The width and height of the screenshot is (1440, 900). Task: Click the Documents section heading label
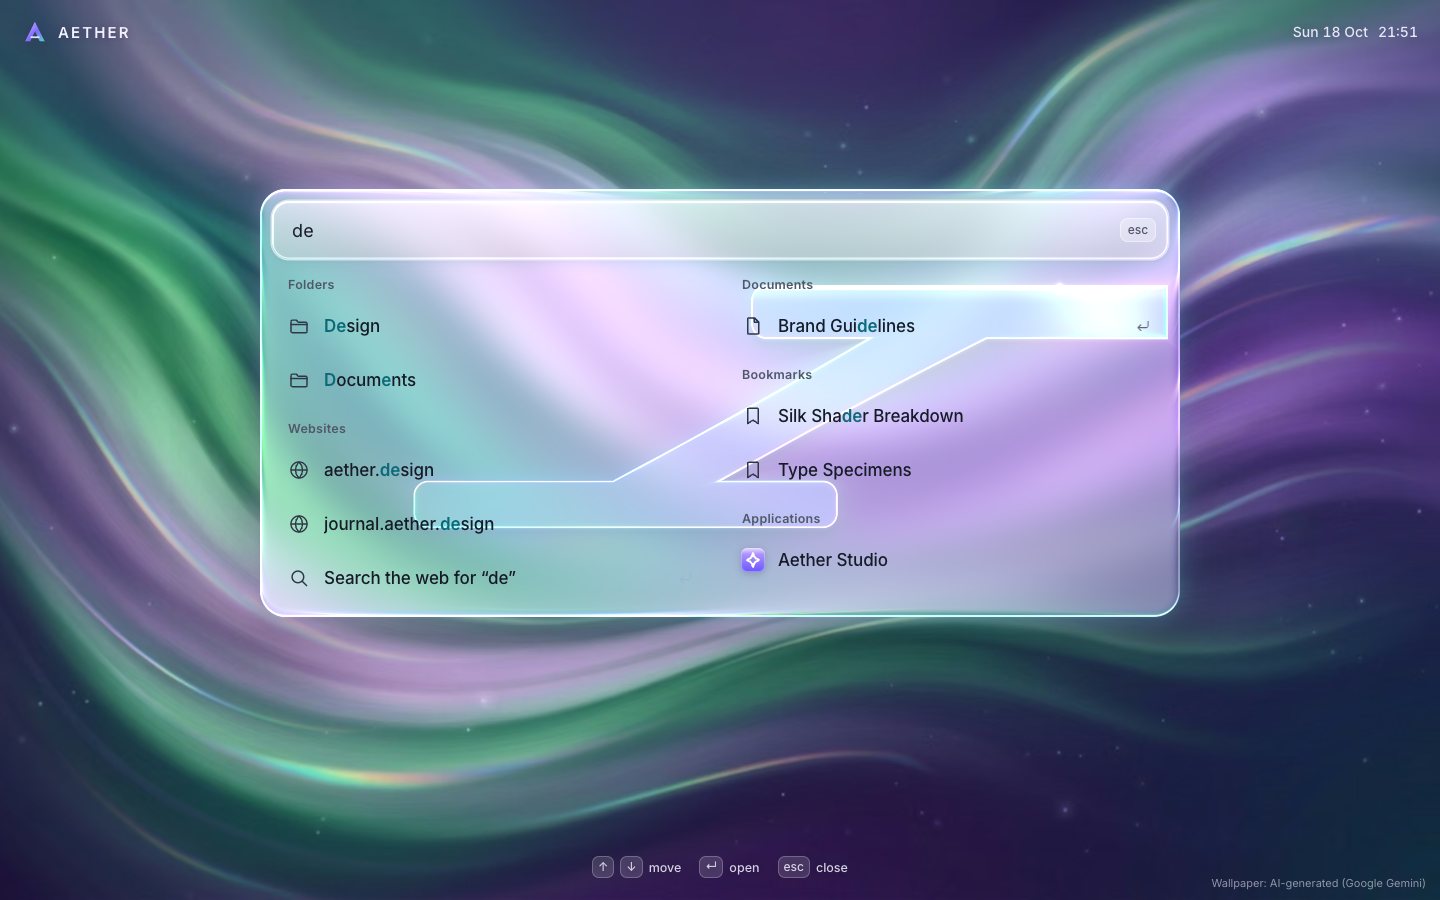pyautogui.click(x=777, y=285)
